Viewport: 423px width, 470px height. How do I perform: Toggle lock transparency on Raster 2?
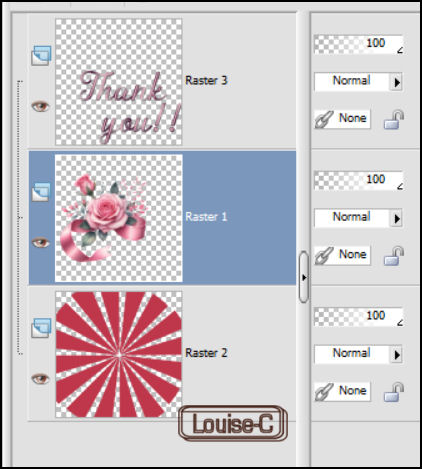click(394, 392)
